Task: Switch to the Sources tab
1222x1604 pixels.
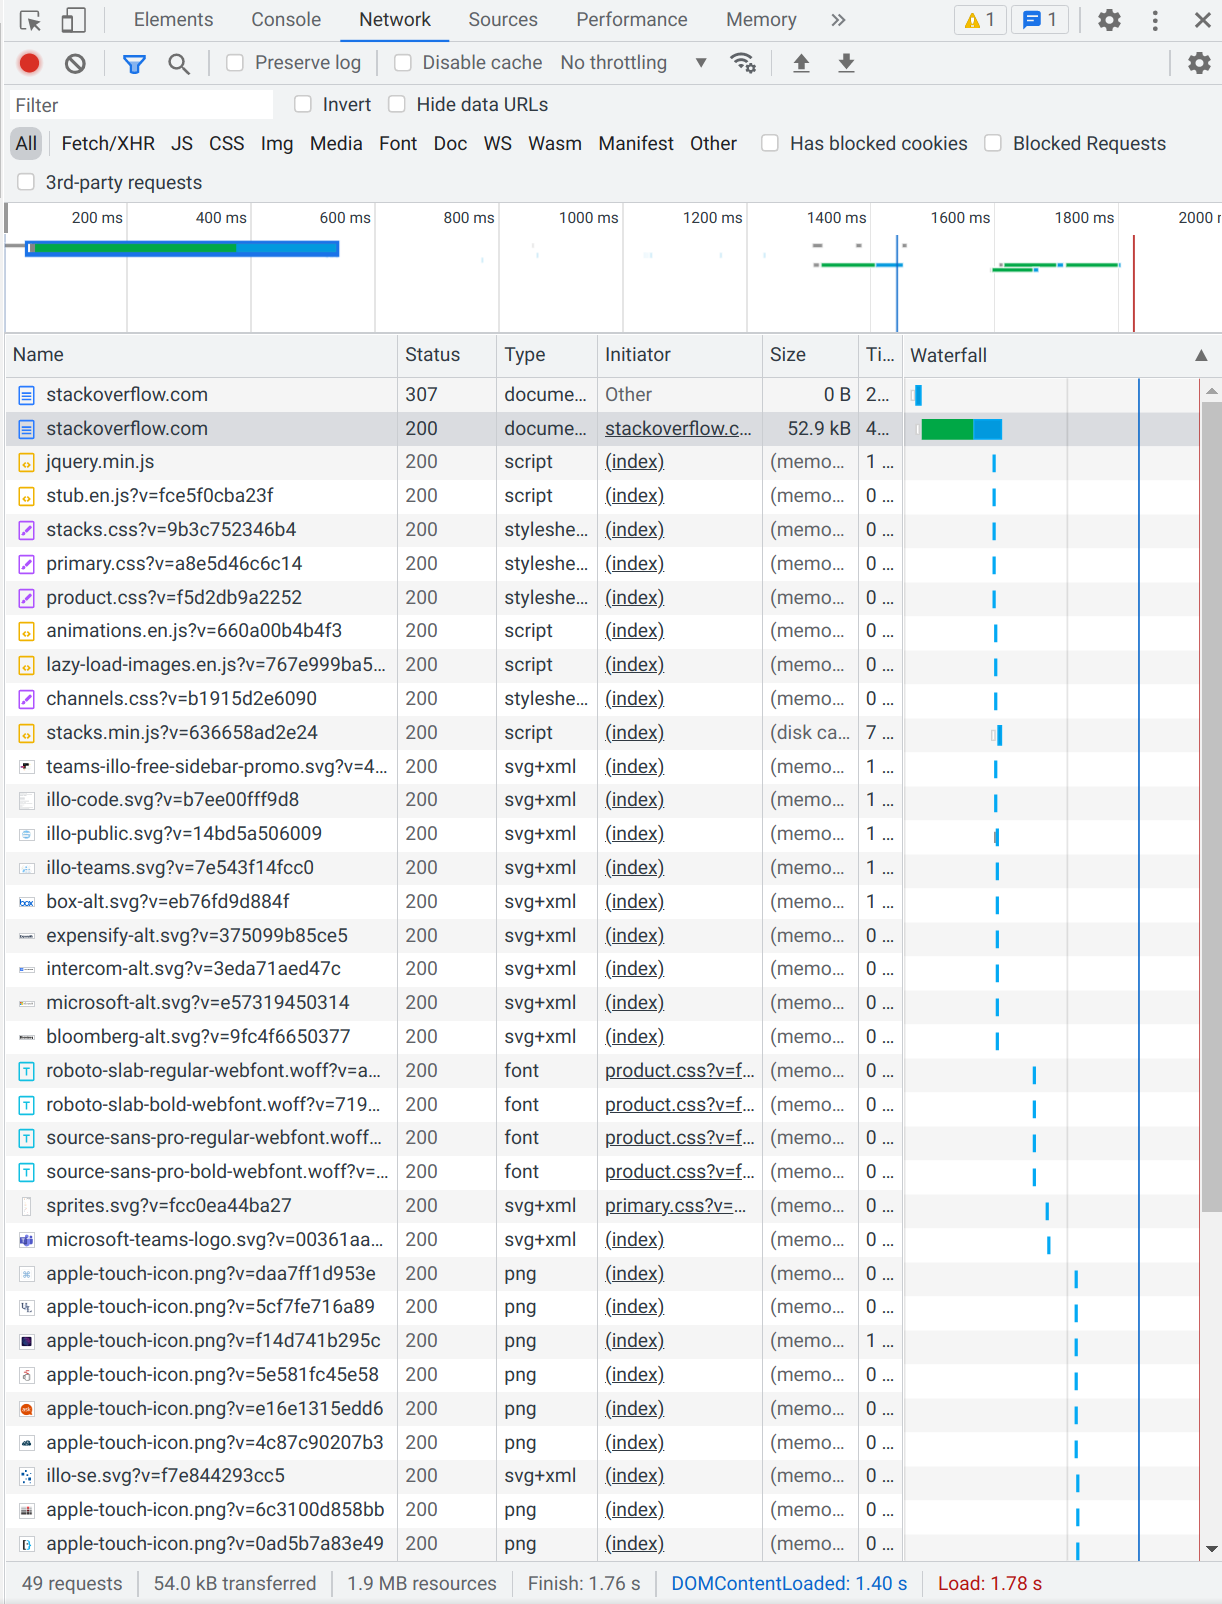Action: pos(502,20)
